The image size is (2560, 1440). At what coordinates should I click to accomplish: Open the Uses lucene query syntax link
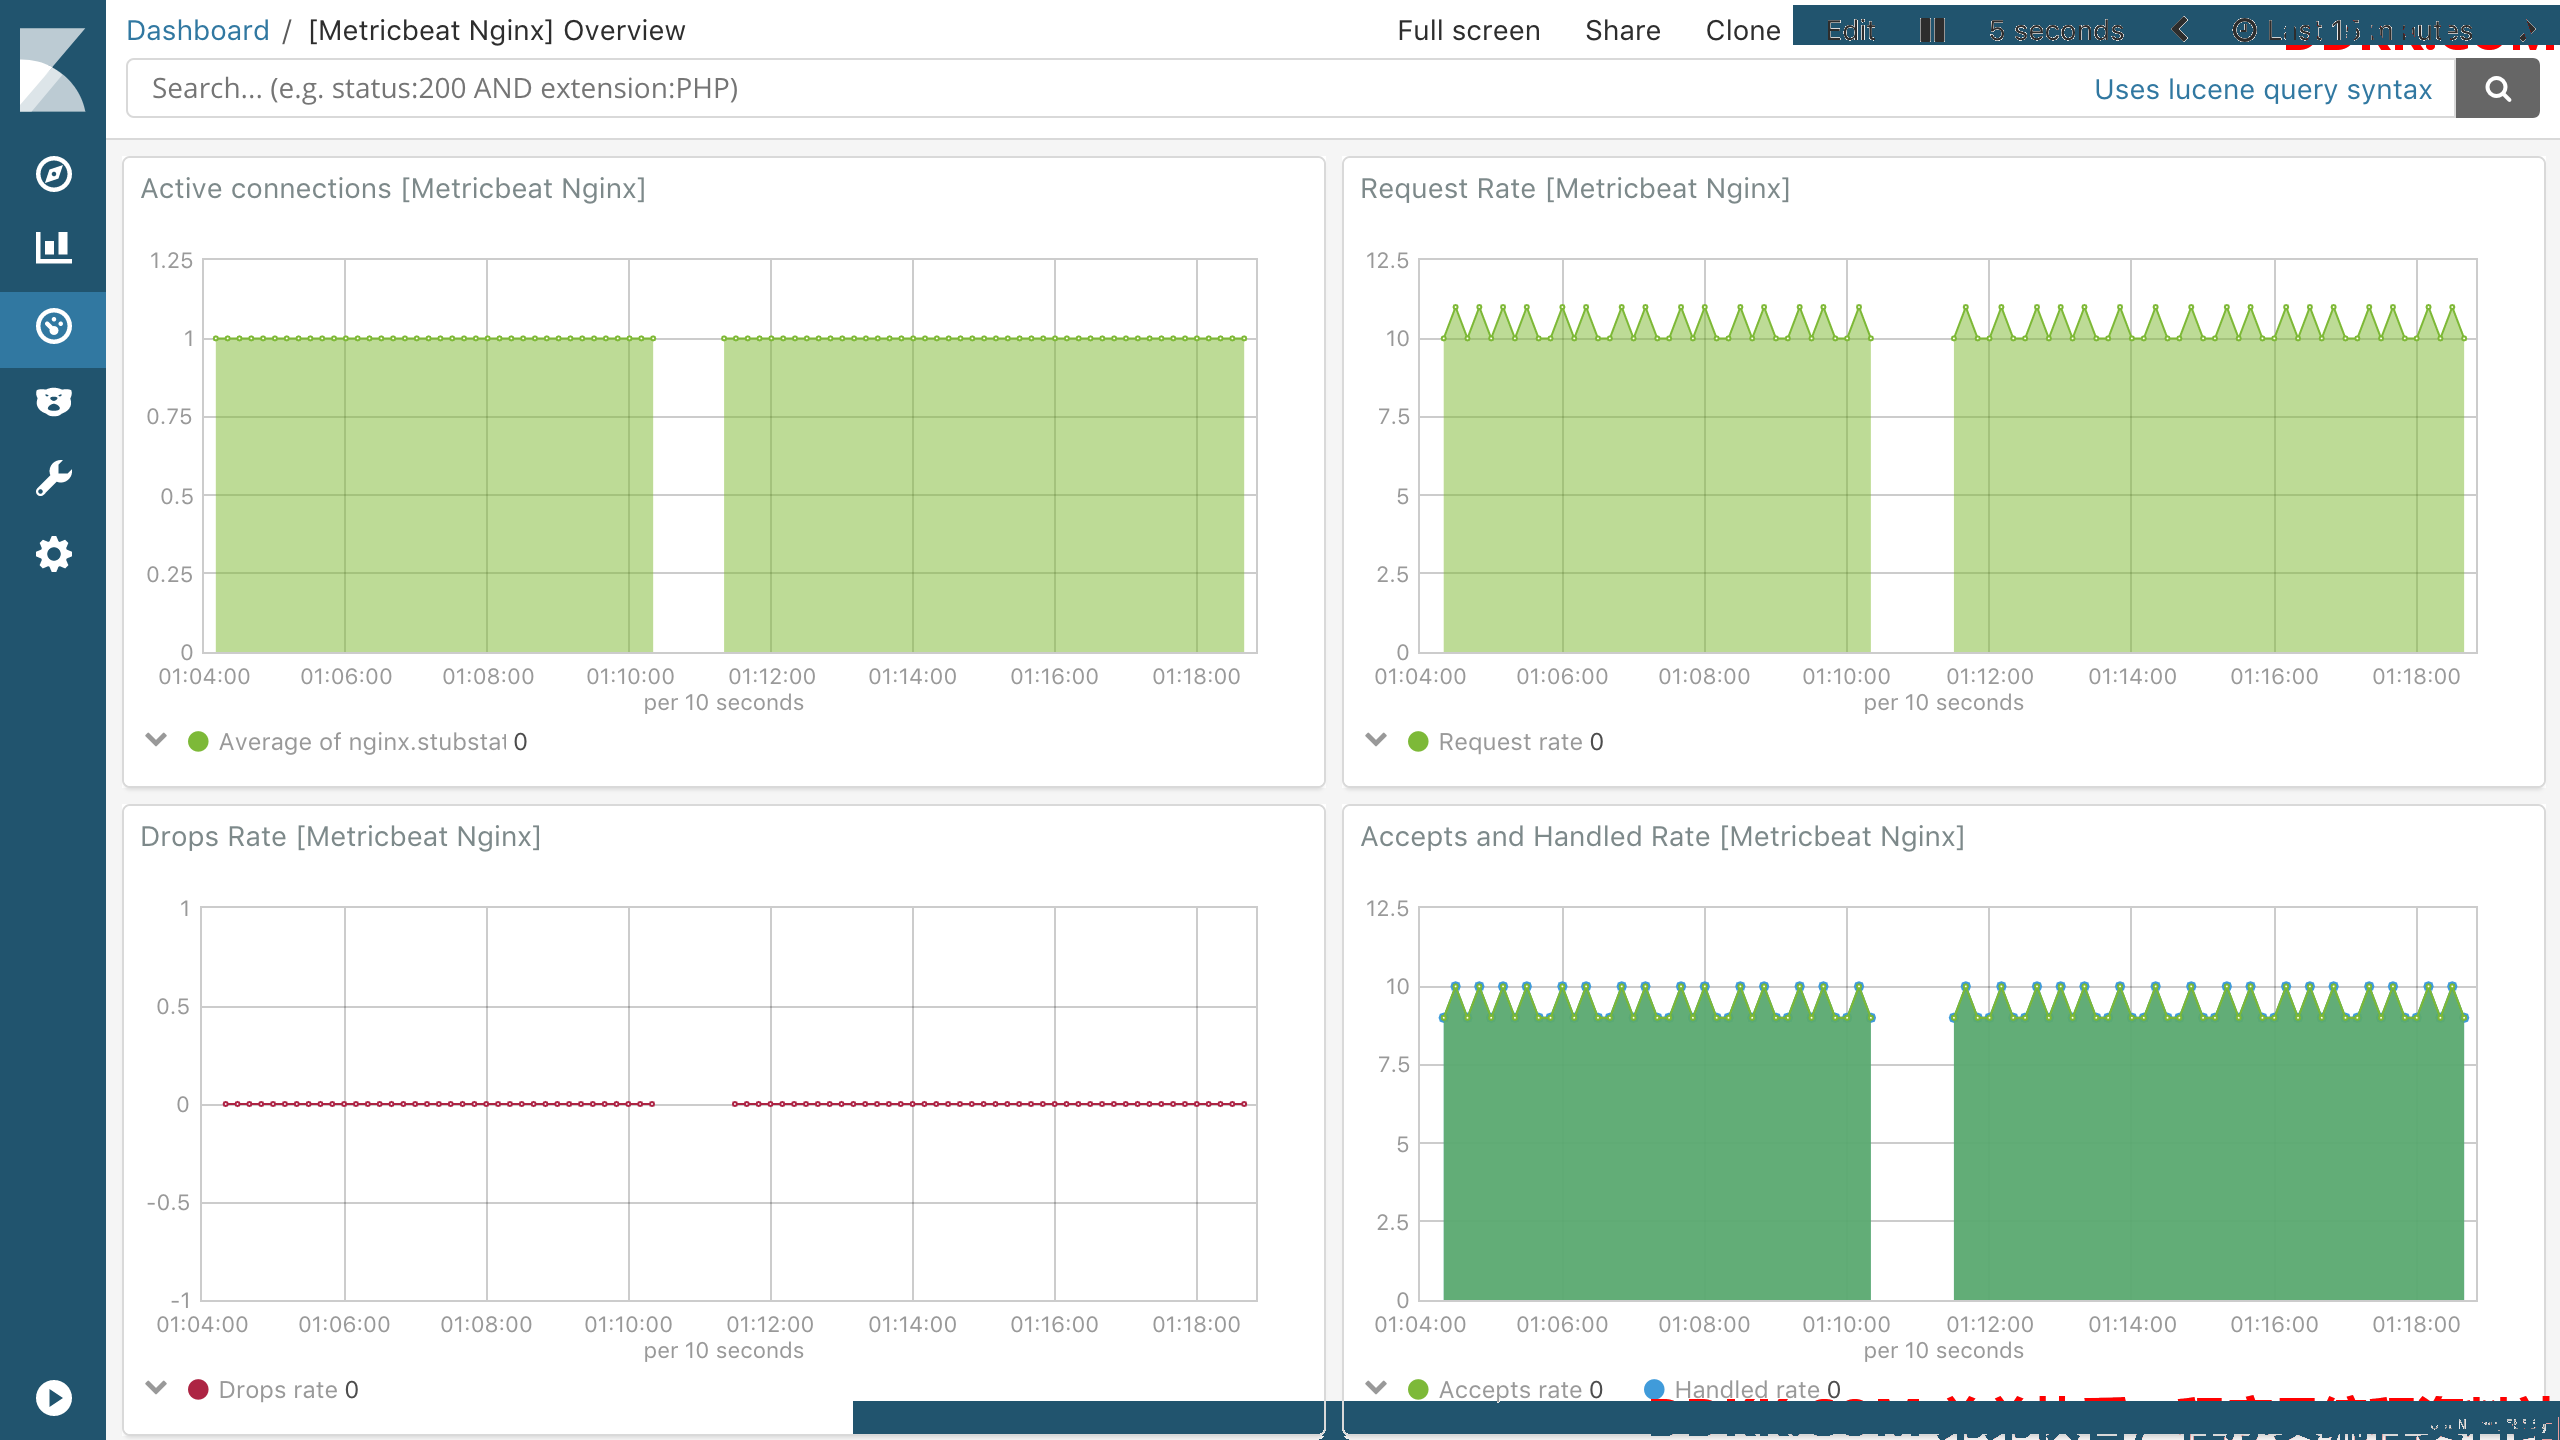2263,90
